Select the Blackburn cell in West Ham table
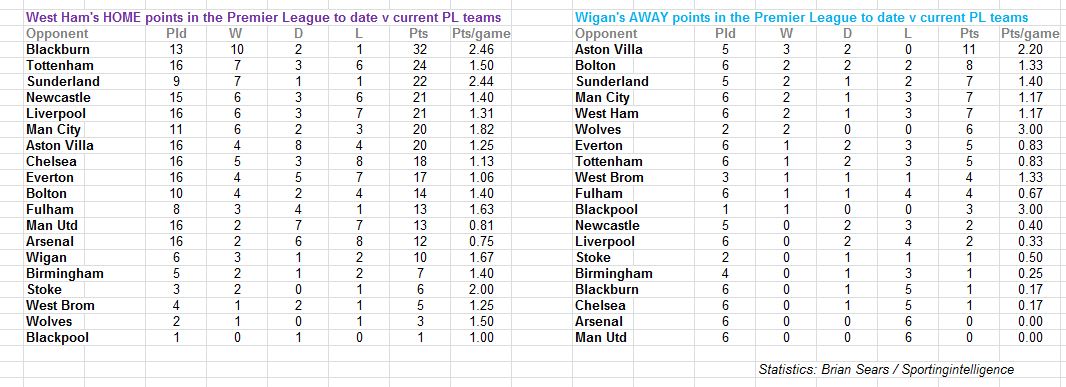This screenshot has height=387, width=1066. [x=58, y=50]
